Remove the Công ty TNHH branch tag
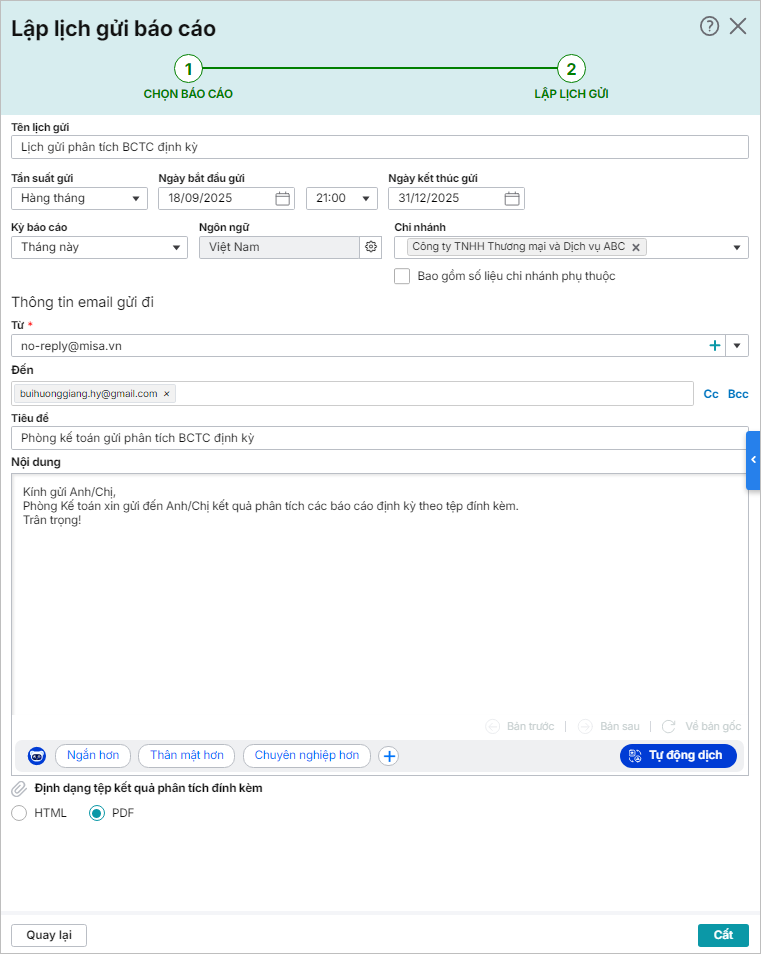761x954 pixels. point(635,247)
